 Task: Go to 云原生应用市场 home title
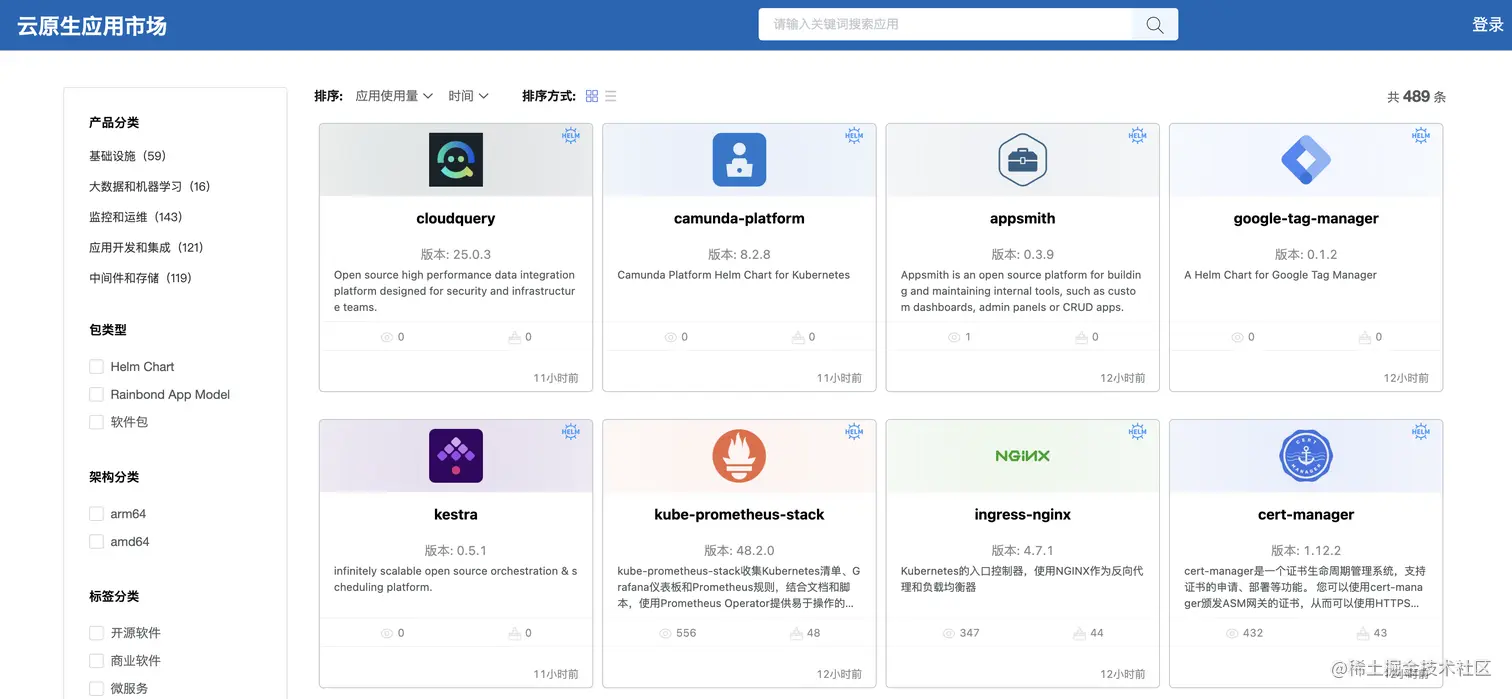pyautogui.click(x=92, y=26)
